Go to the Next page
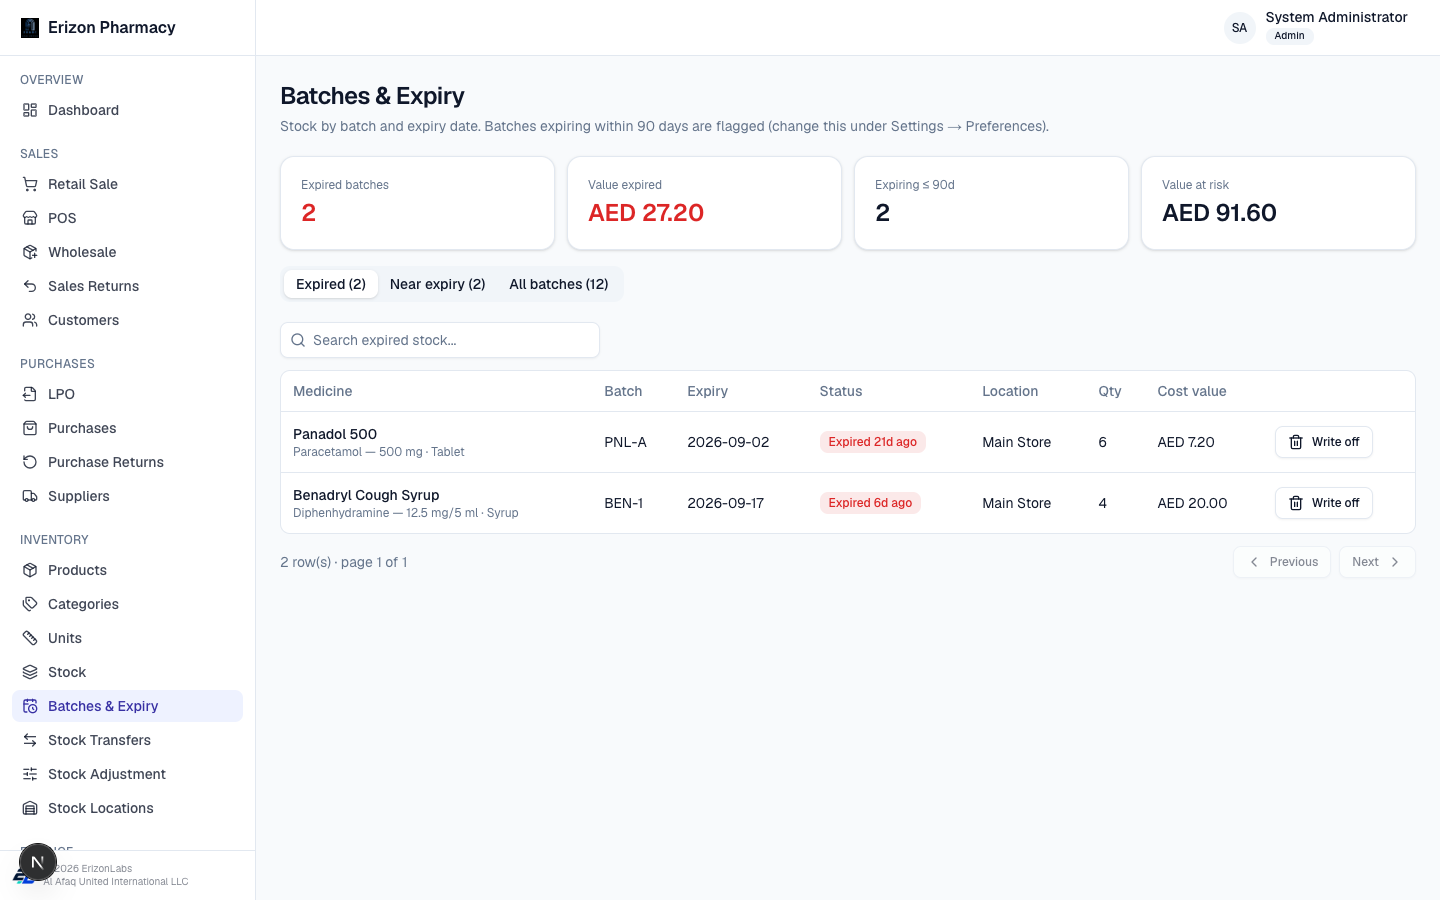 click(x=1377, y=562)
